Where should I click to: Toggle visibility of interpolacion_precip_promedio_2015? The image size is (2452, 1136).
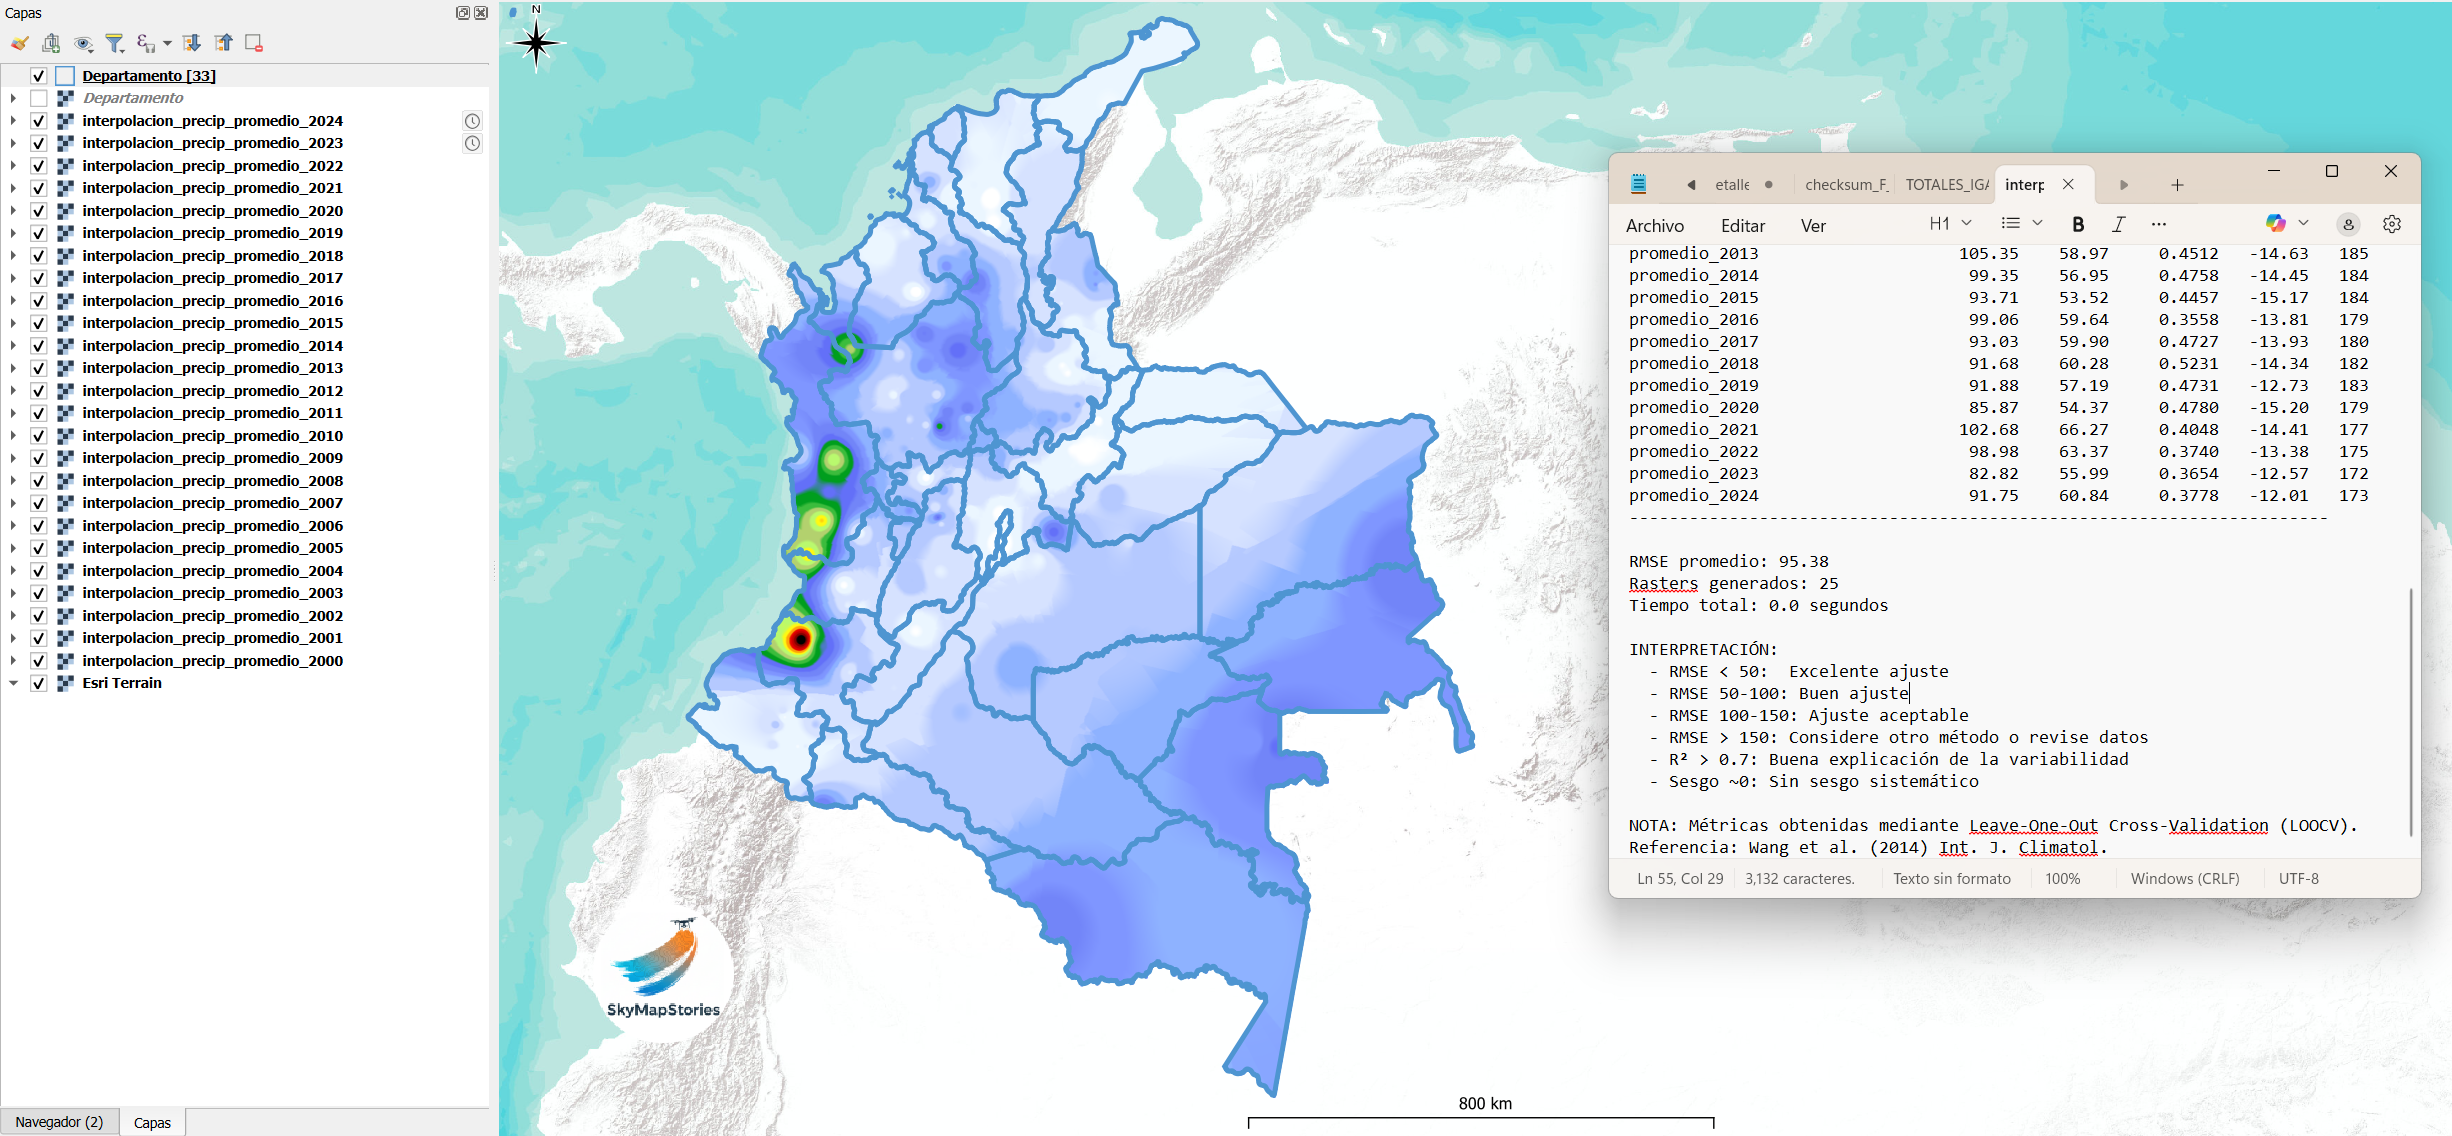coord(38,323)
